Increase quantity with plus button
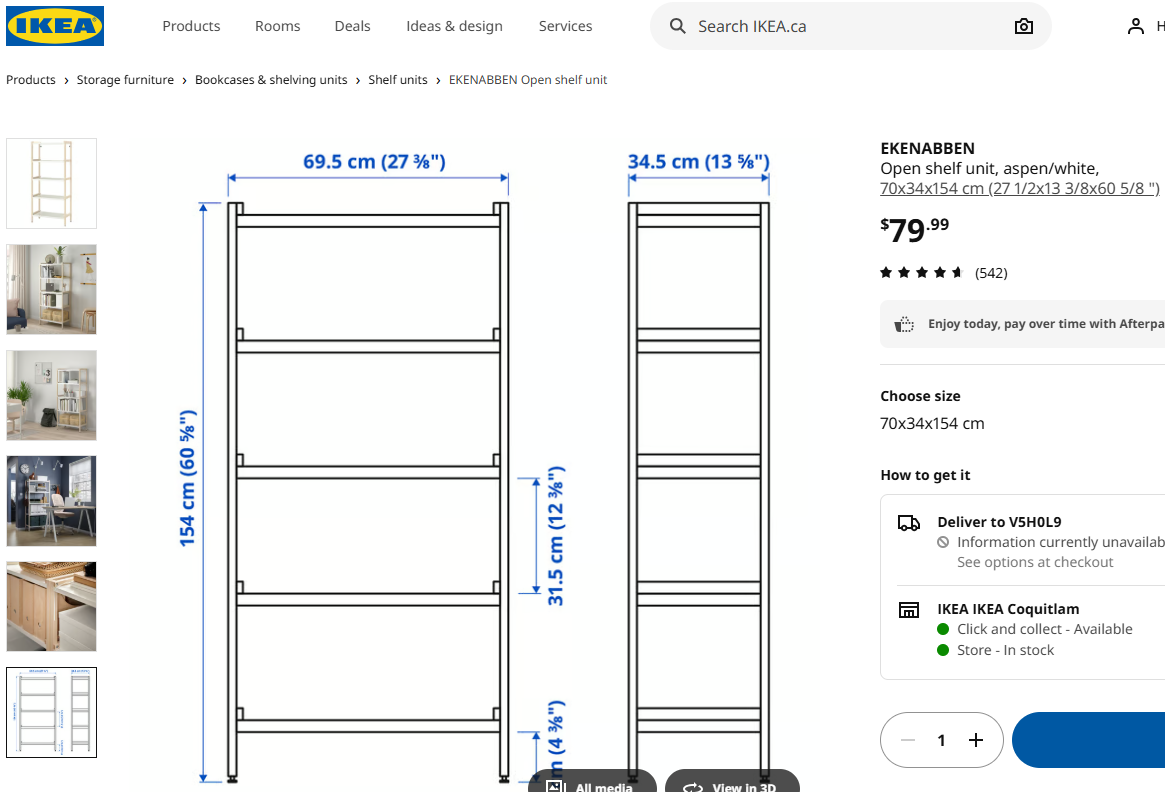 [976, 740]
